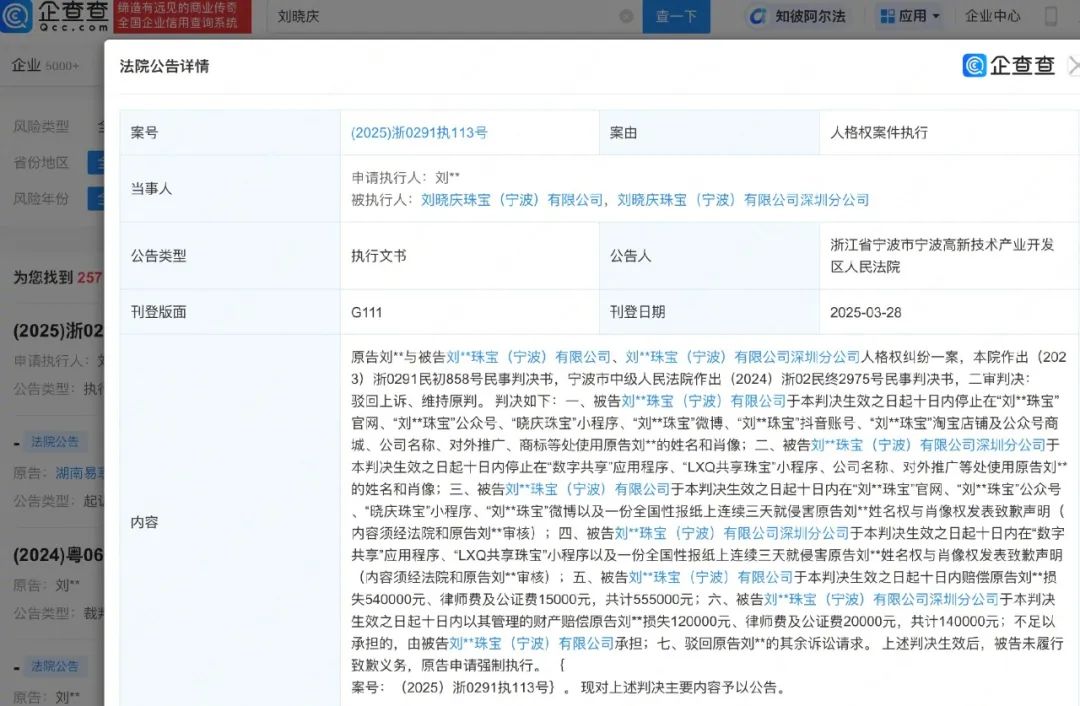Screen dimensions: 1080x706
Task: Open 企业中心 from top navigation
Action: [x=993, y=16]
